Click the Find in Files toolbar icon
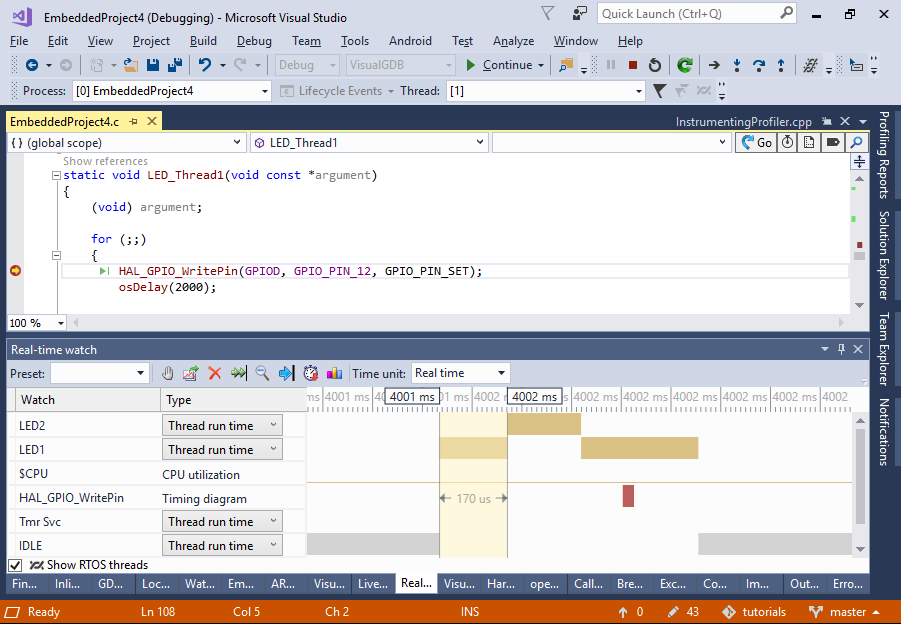Viewport: 901px width, 624px height. click(x=566, y=66)
